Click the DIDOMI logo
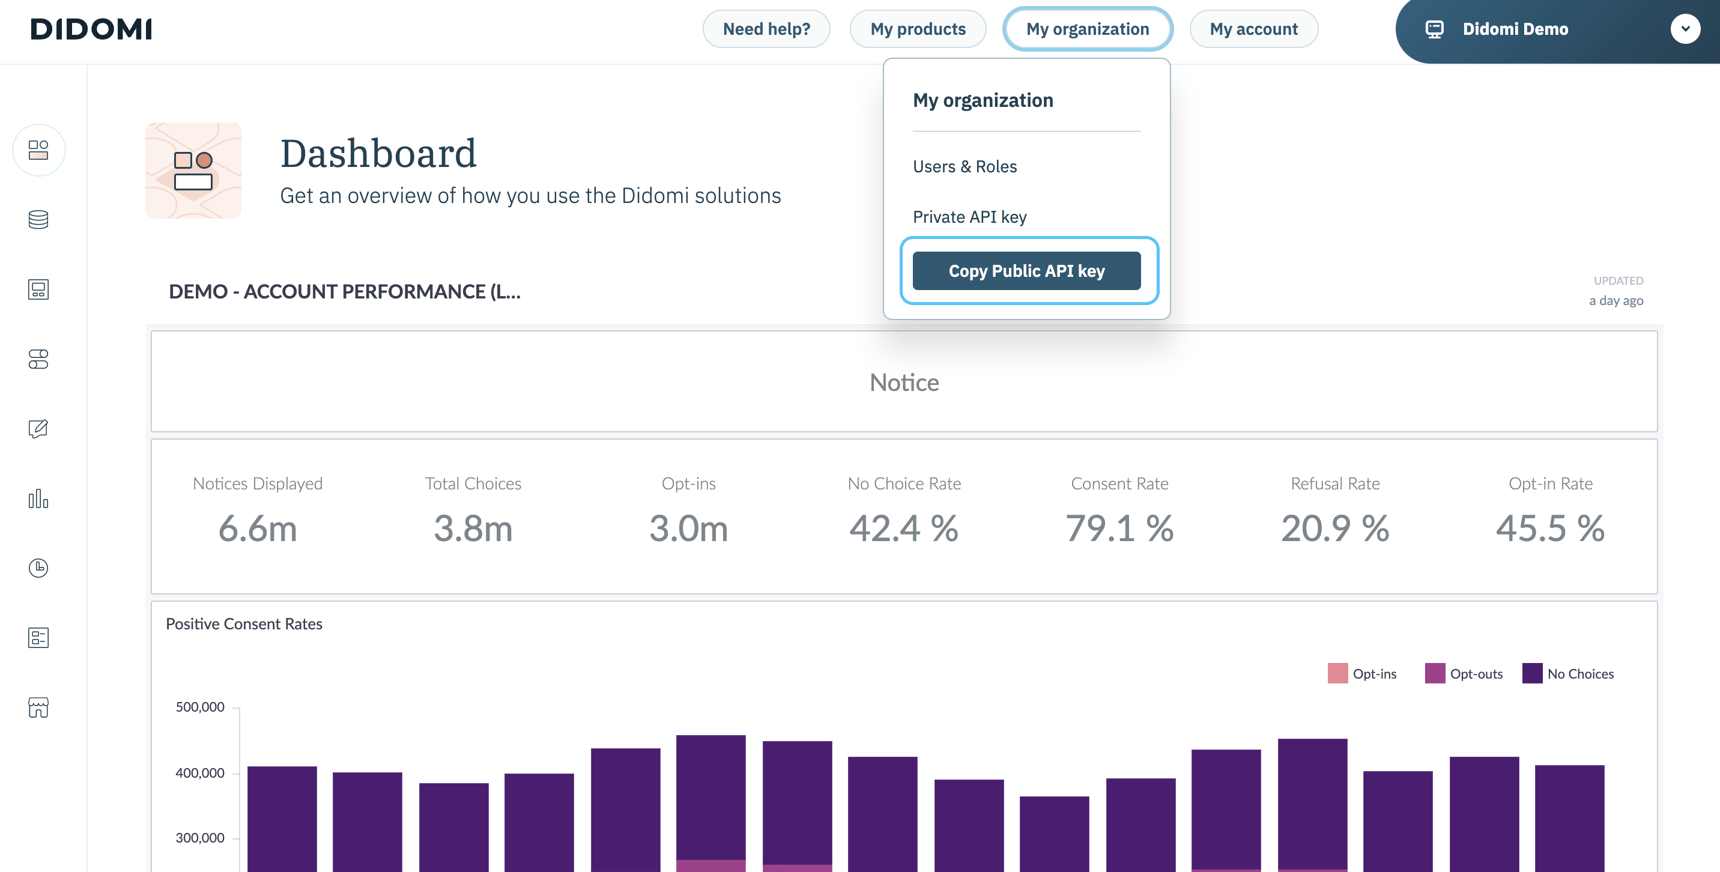1720x872 pixels. click(91, 29)
